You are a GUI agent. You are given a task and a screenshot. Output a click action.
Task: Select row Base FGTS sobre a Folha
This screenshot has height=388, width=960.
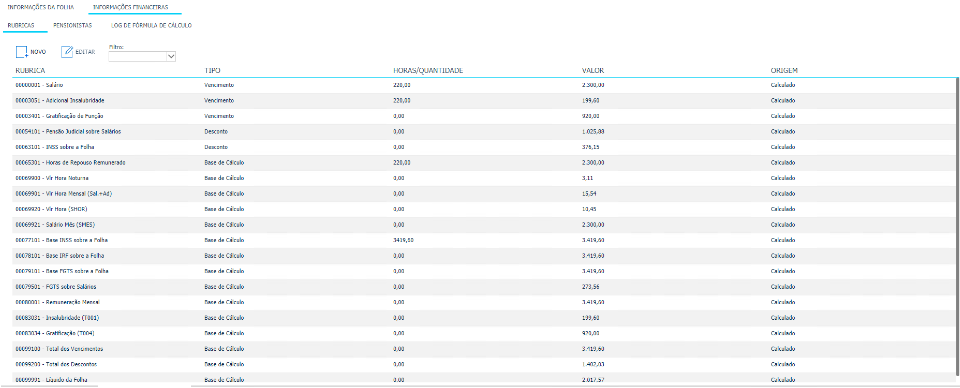click(x=484, y=271)
